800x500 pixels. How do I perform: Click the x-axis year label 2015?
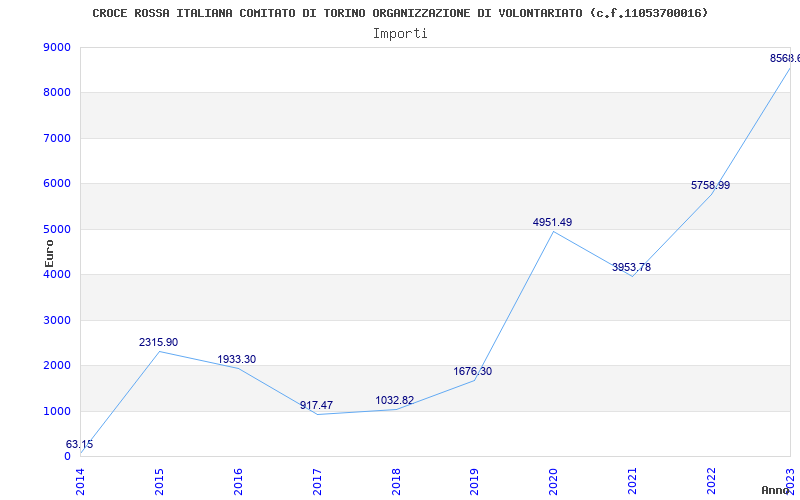pyautogui.click(x=159, y=482)
